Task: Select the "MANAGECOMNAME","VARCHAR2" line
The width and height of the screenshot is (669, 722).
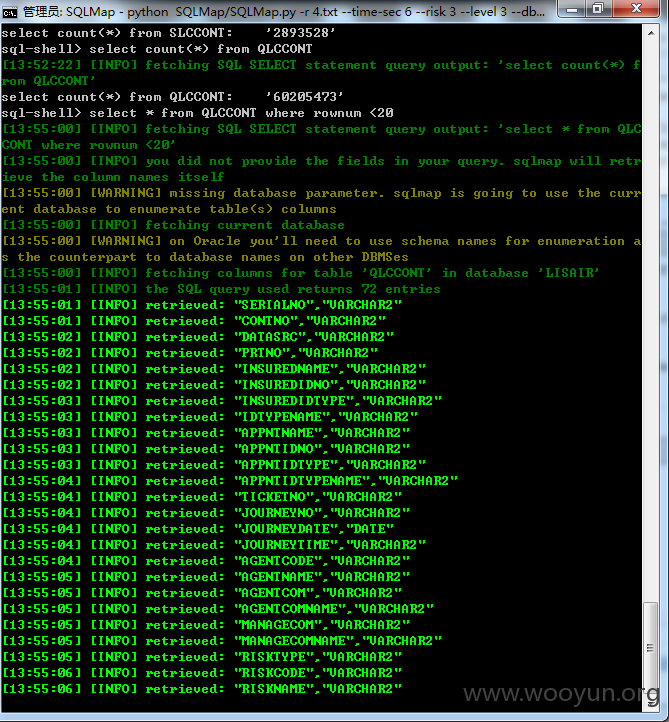Action: (x=222, y=641)
